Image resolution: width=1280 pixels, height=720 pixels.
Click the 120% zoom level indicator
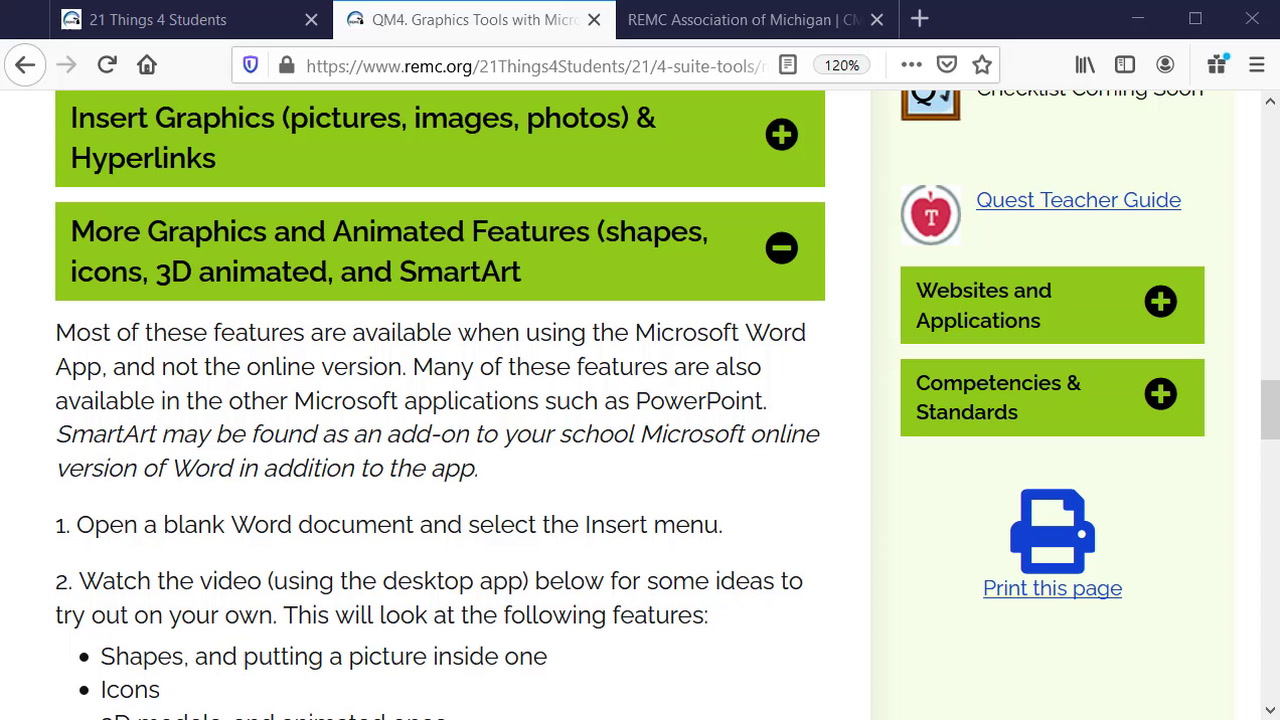[841, 65]
